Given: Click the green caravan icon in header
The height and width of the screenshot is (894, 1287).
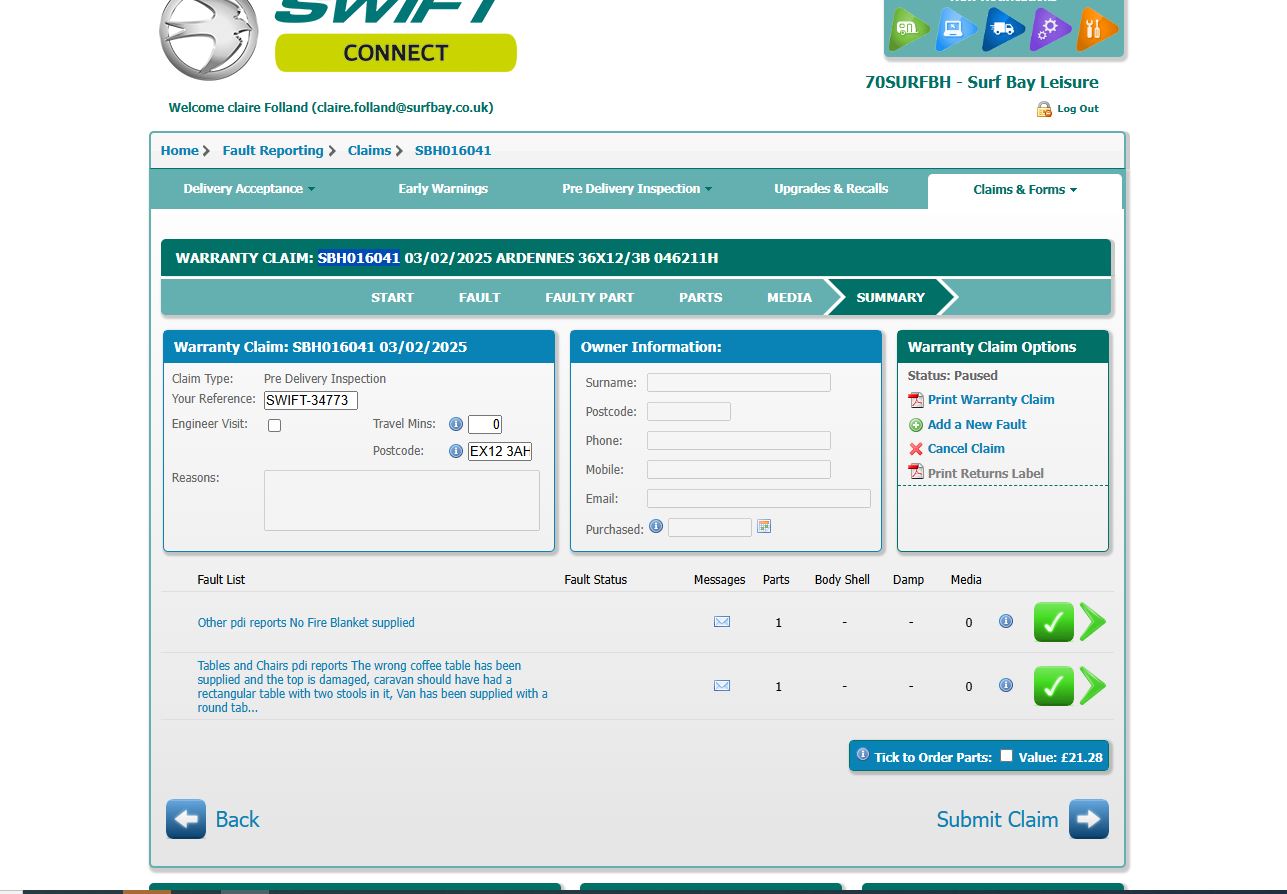Looking at the screenshot, I should pos(909,30).
